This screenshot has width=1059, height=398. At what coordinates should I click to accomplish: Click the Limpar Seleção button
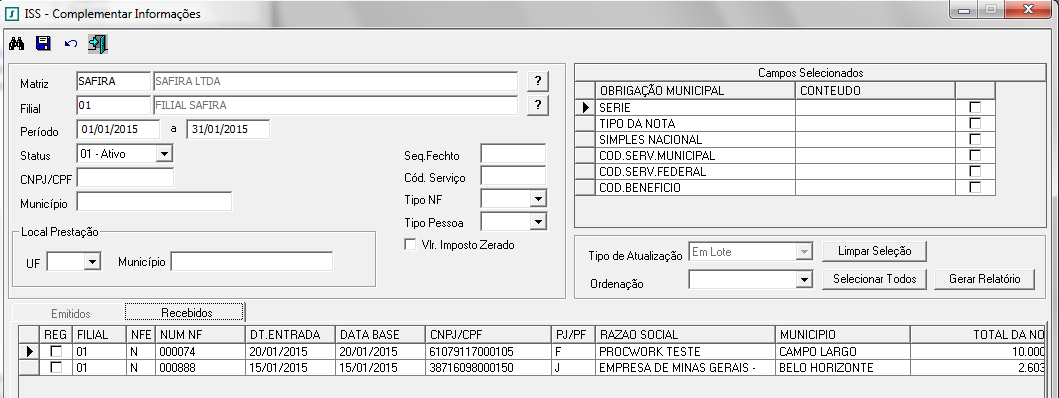(874, 251)
